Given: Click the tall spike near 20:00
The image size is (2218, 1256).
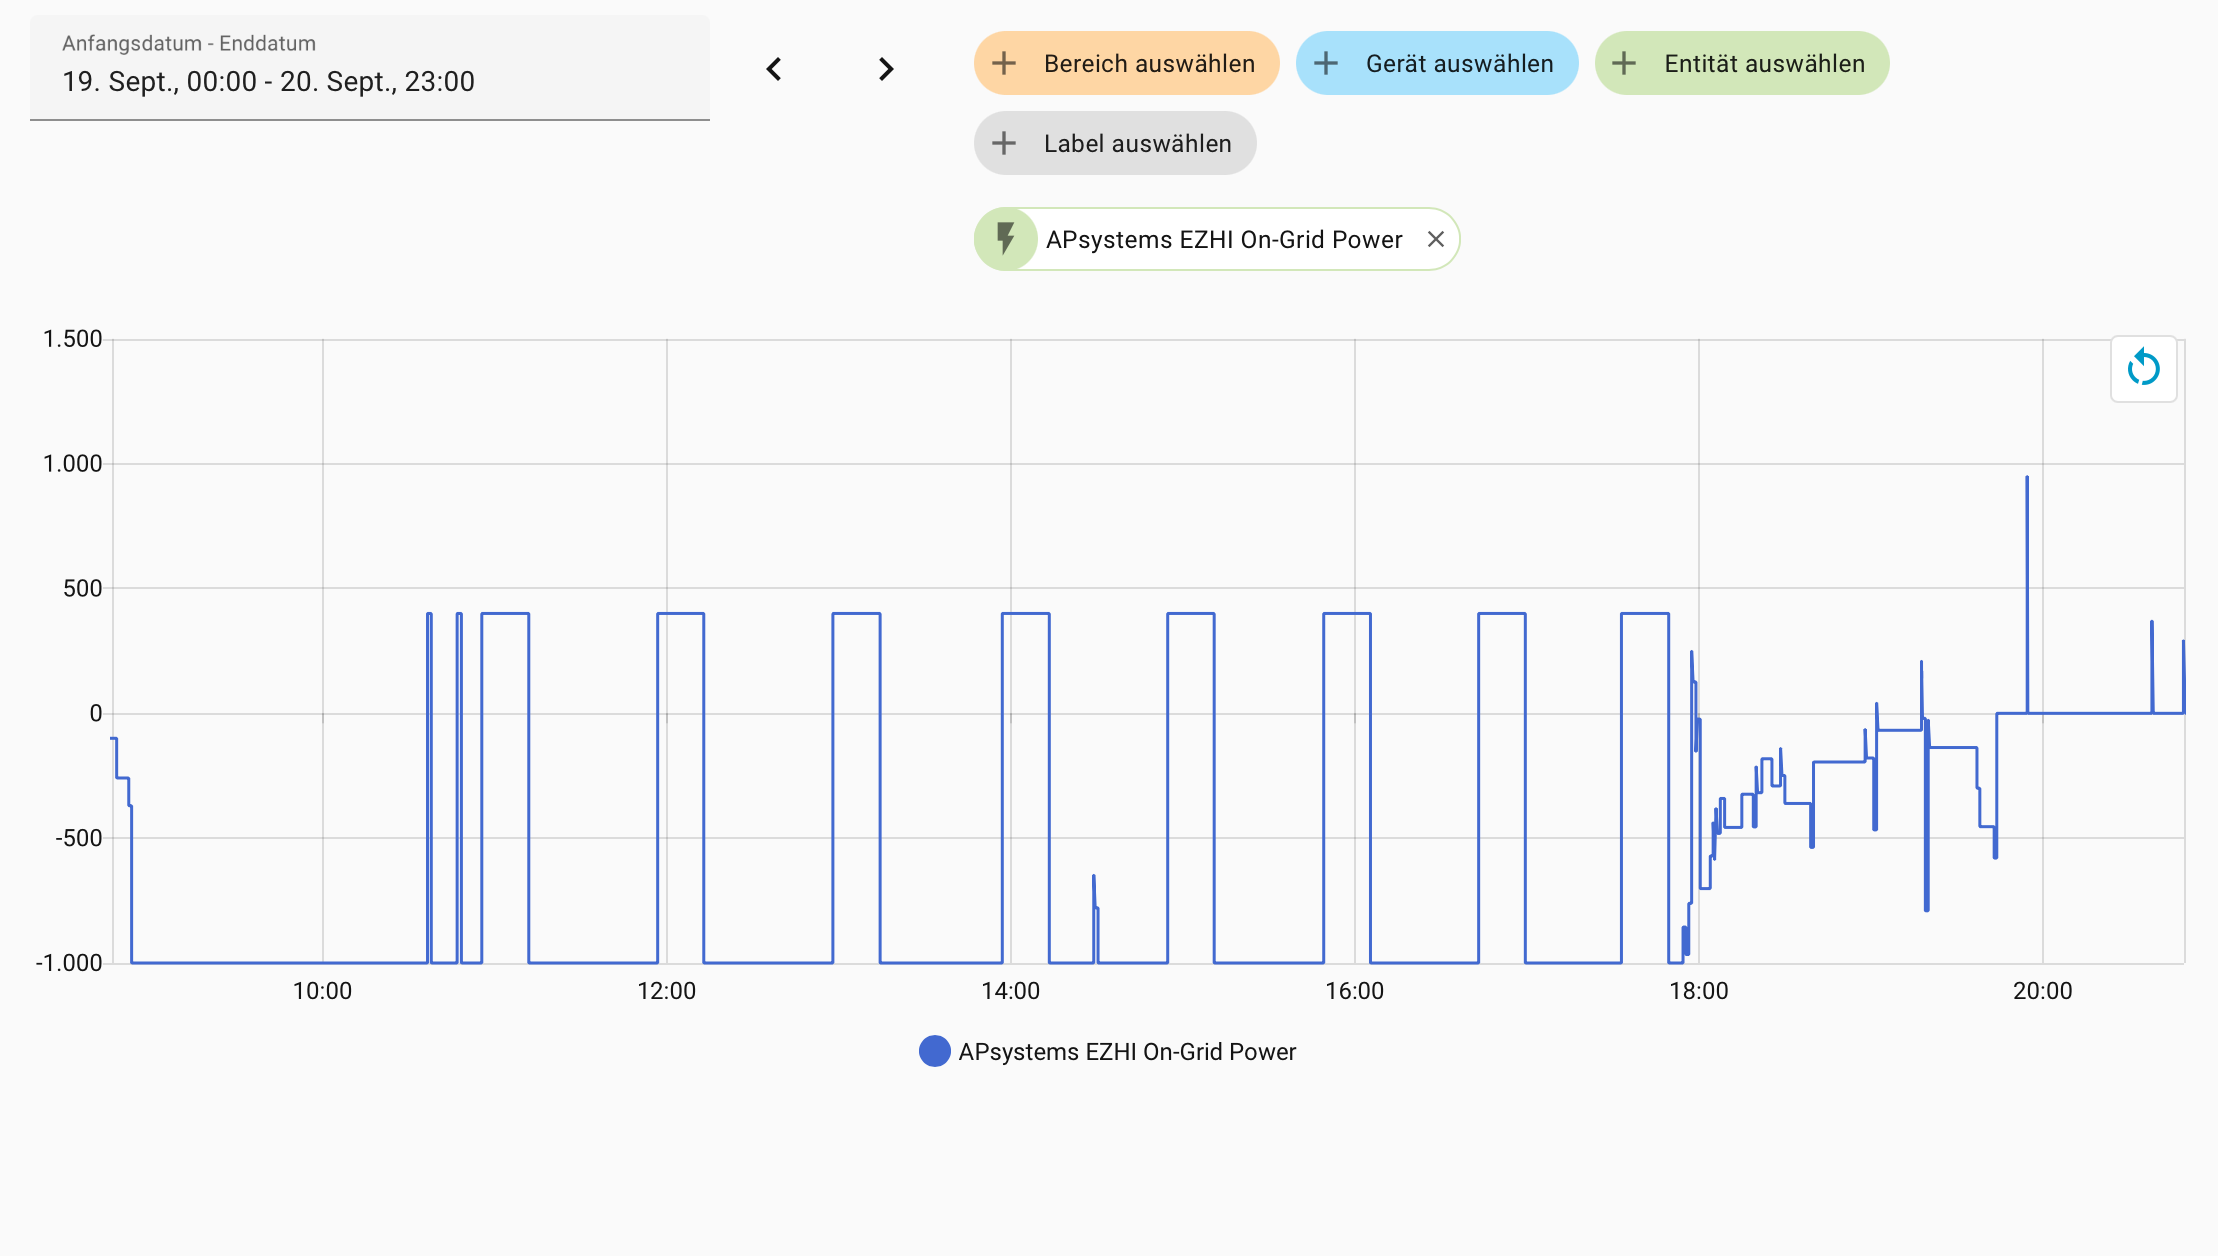Looking at the screenshot, I should point(2027,560).
